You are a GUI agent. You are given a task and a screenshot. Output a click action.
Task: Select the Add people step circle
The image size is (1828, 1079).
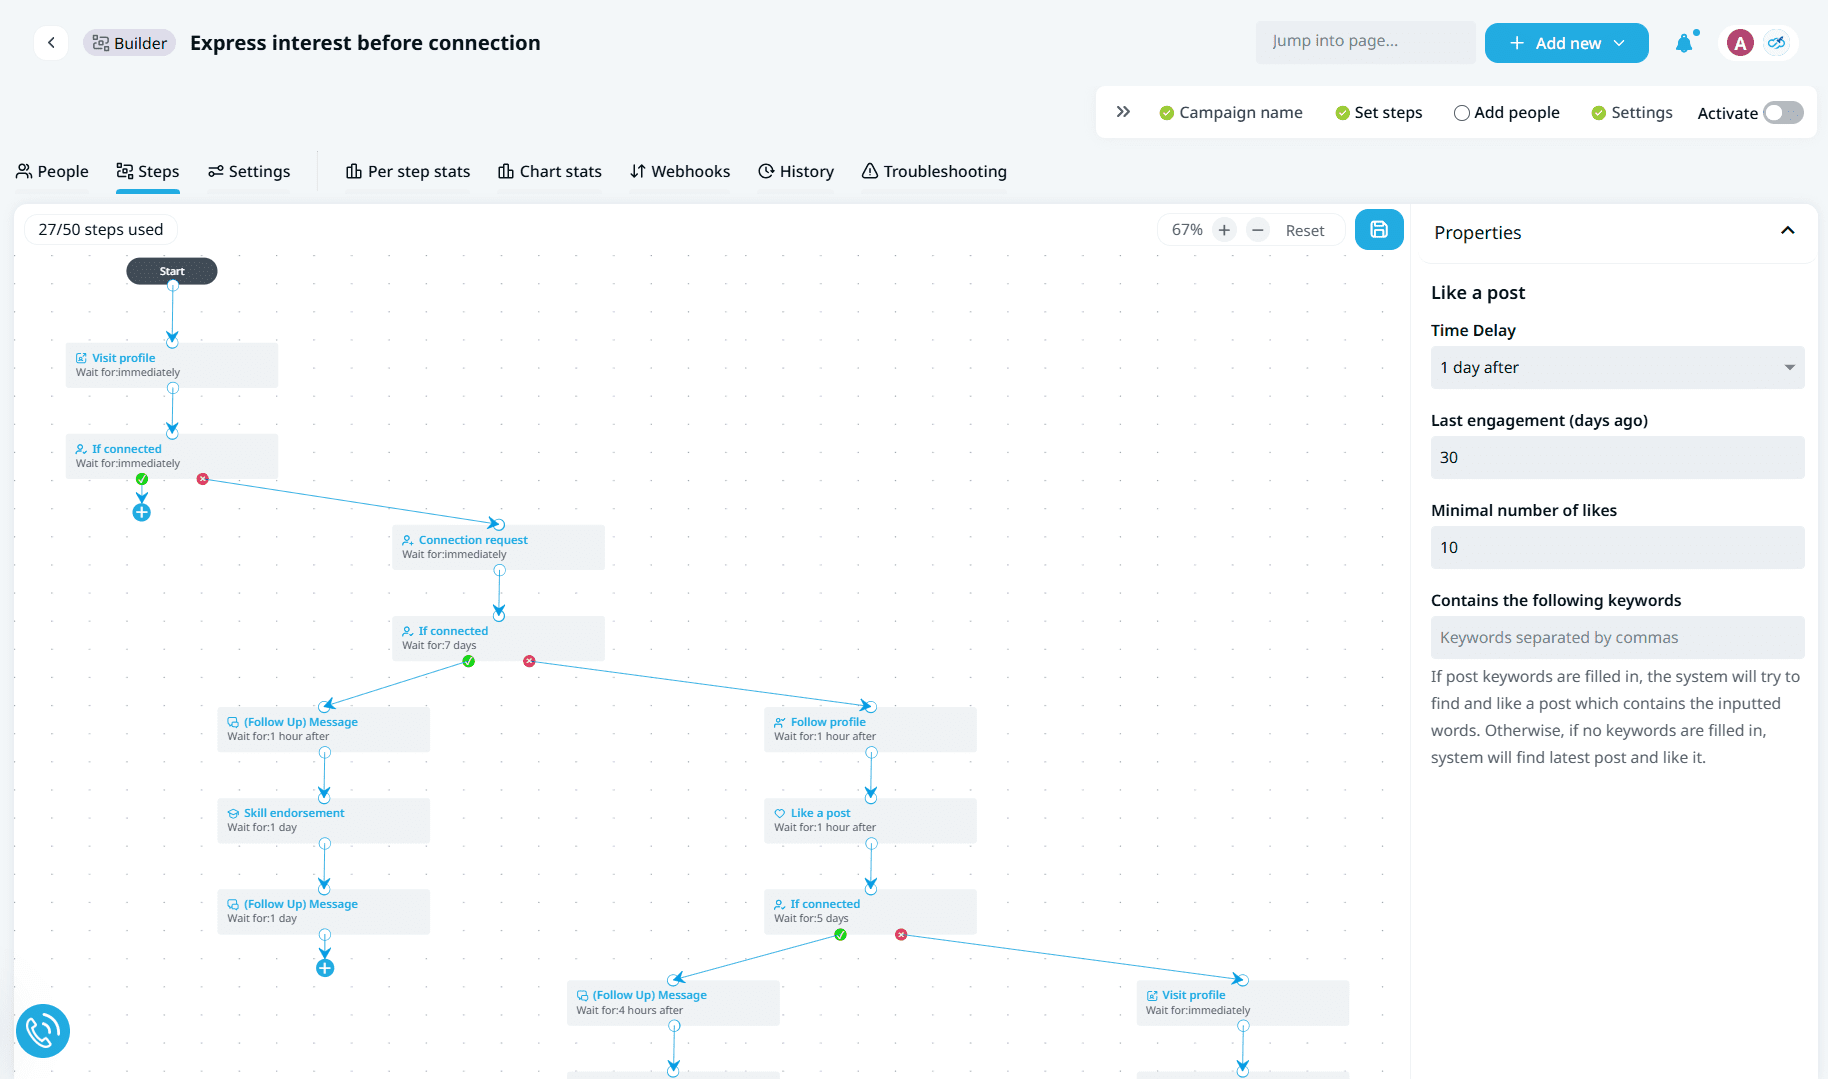pyautogui.click(x=1462, y=113)
